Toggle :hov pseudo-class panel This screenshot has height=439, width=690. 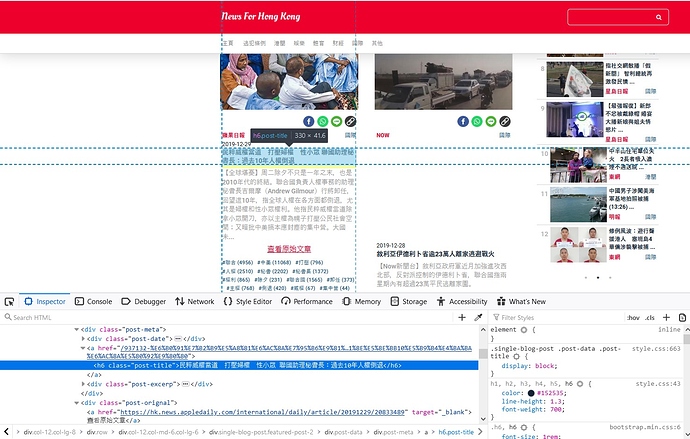click(x=633, y=318)
